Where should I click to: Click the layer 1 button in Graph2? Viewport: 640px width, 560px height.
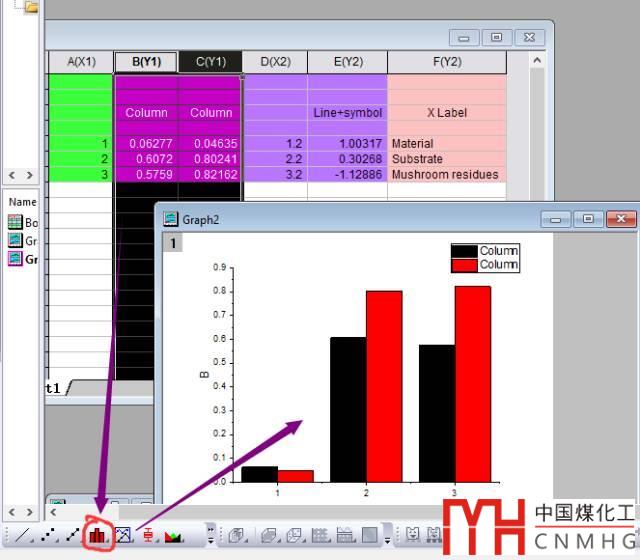tap(173, 243)
